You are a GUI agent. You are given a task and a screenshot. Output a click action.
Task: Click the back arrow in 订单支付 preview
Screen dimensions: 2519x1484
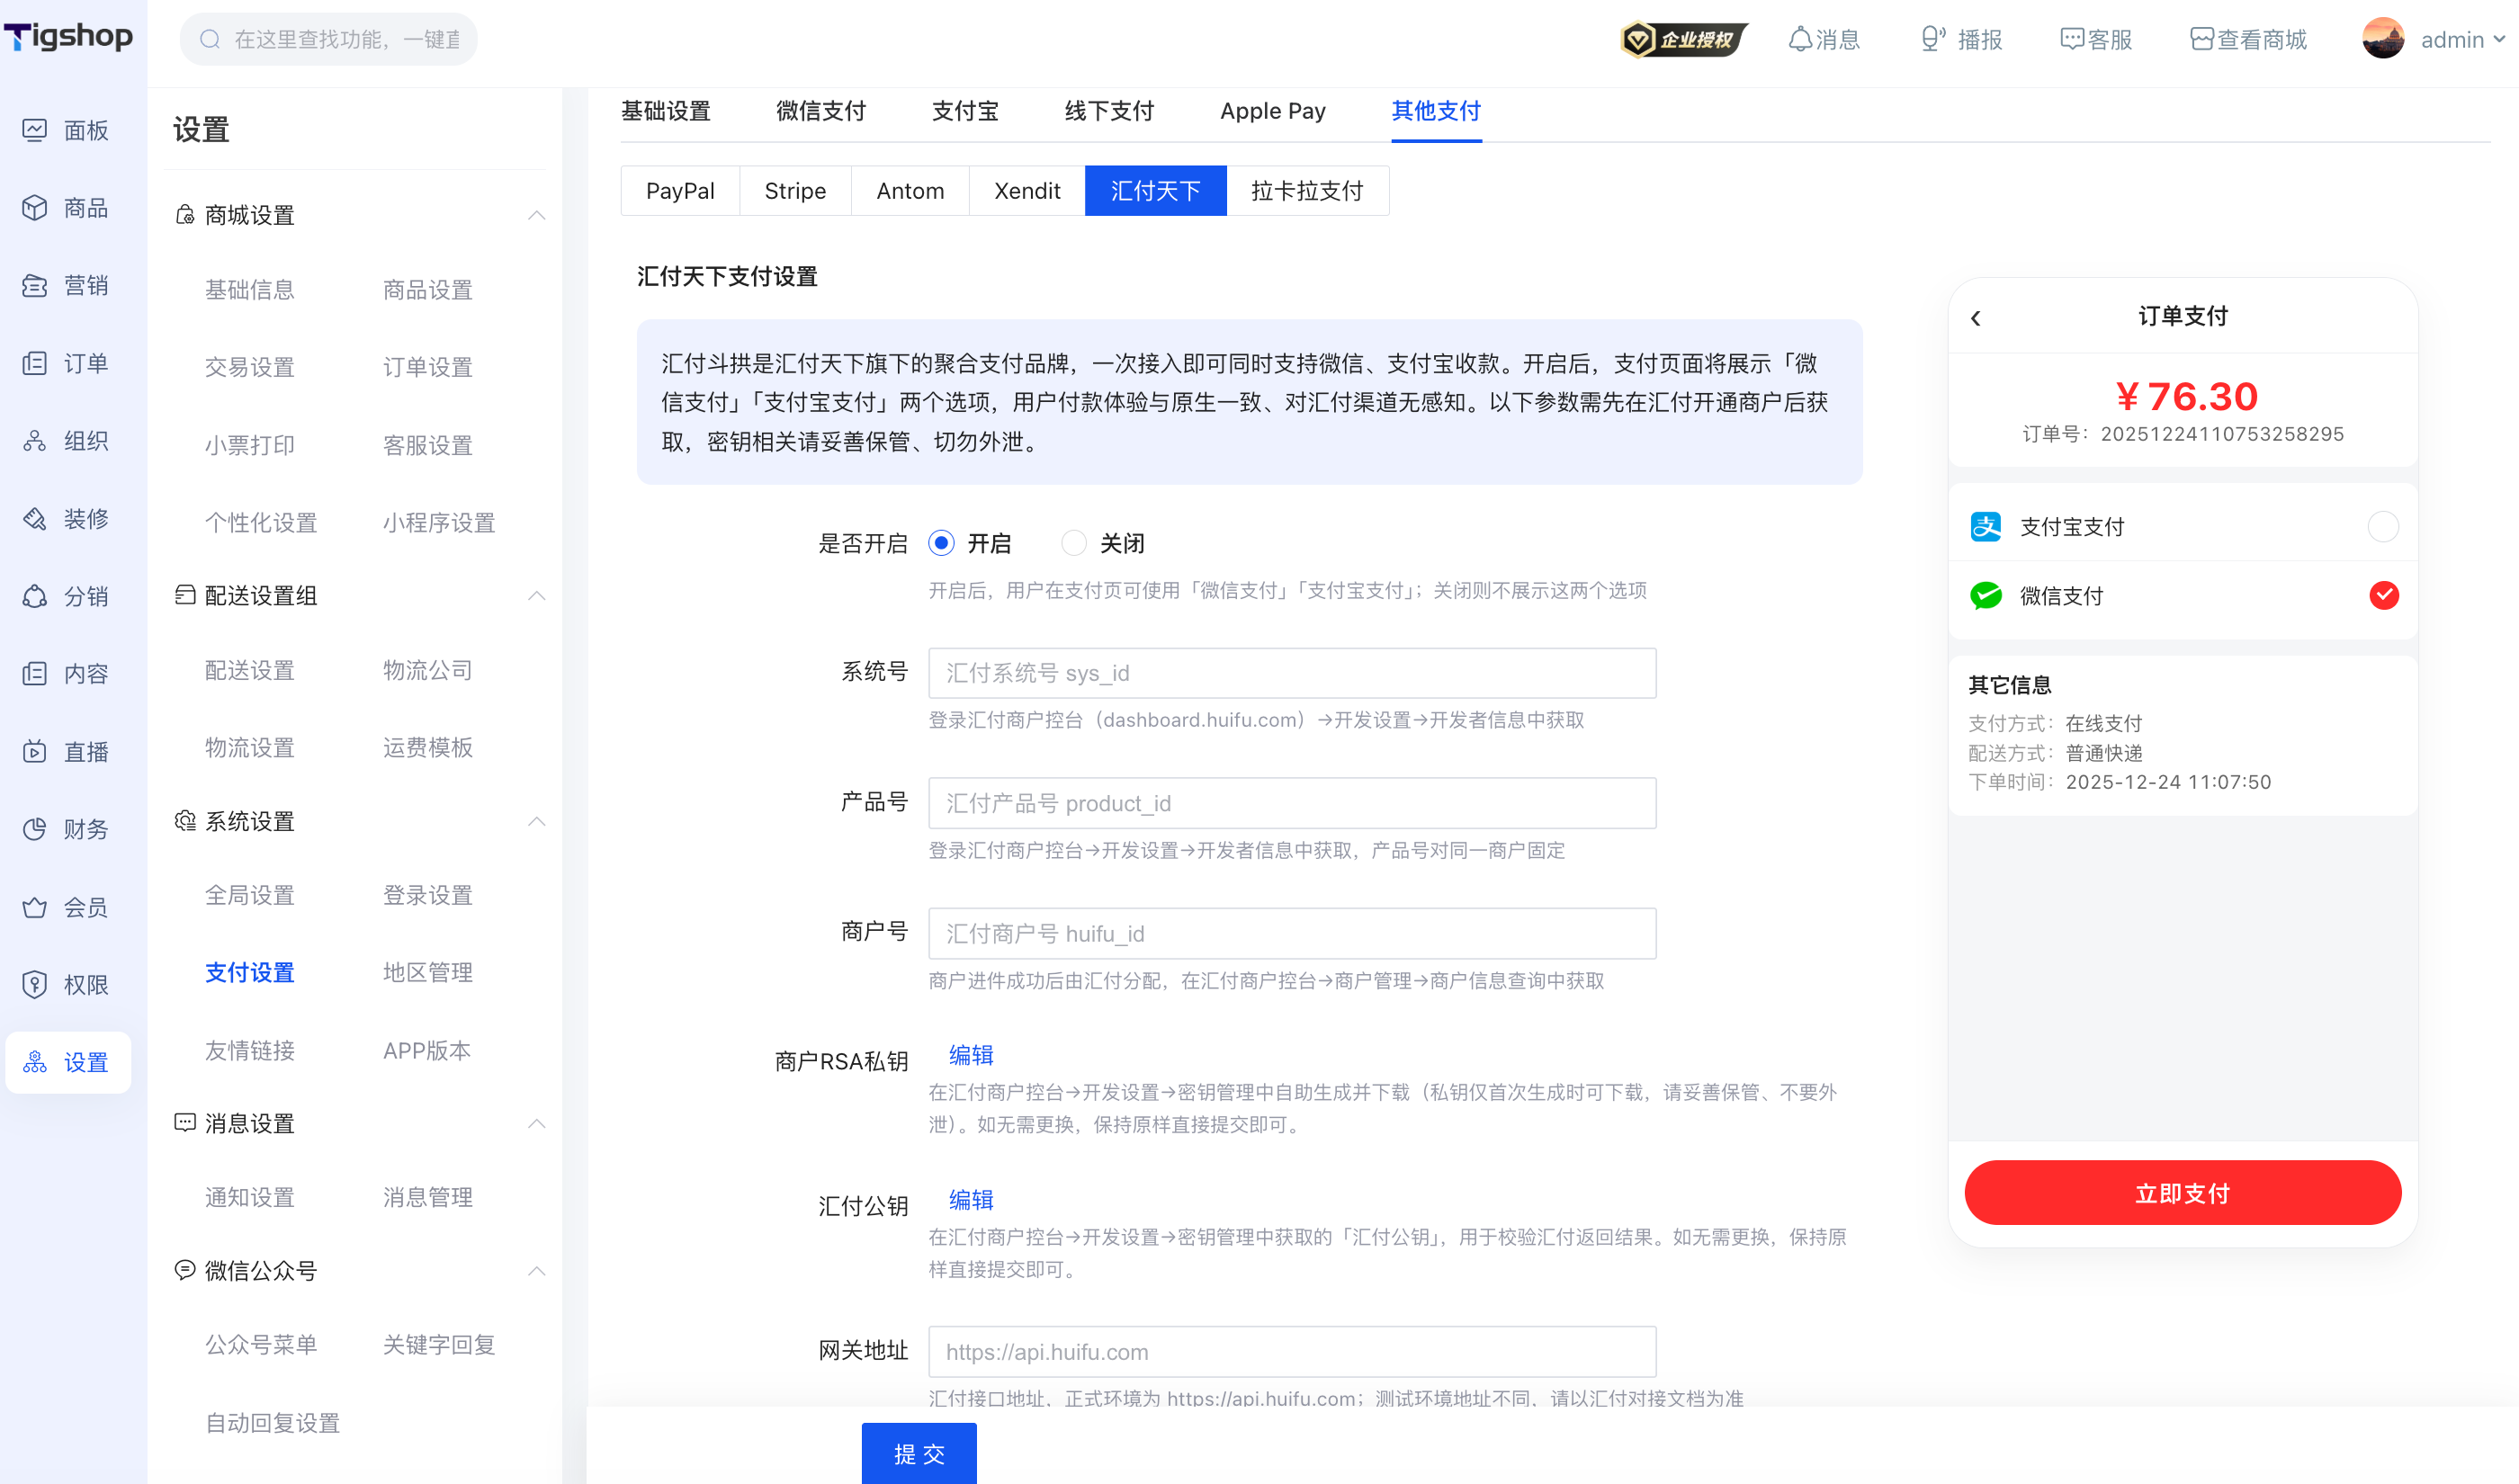(x=1975, y=317)
